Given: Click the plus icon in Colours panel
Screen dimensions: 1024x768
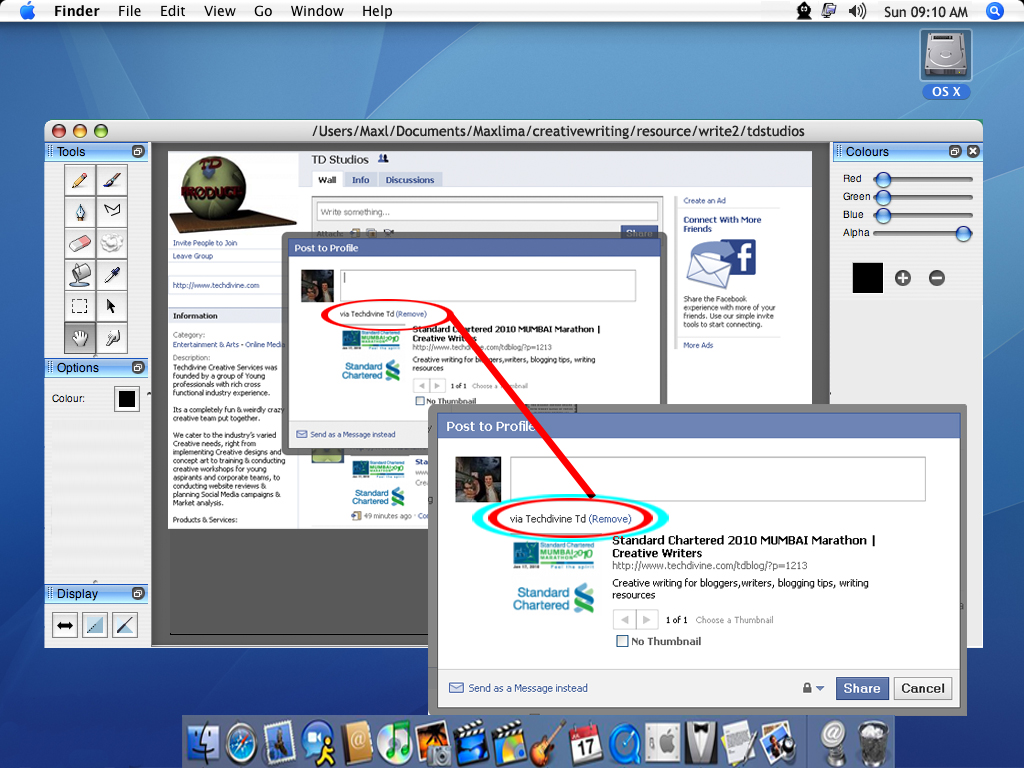Looking at the screenshot, I should [x=903, y=278].
